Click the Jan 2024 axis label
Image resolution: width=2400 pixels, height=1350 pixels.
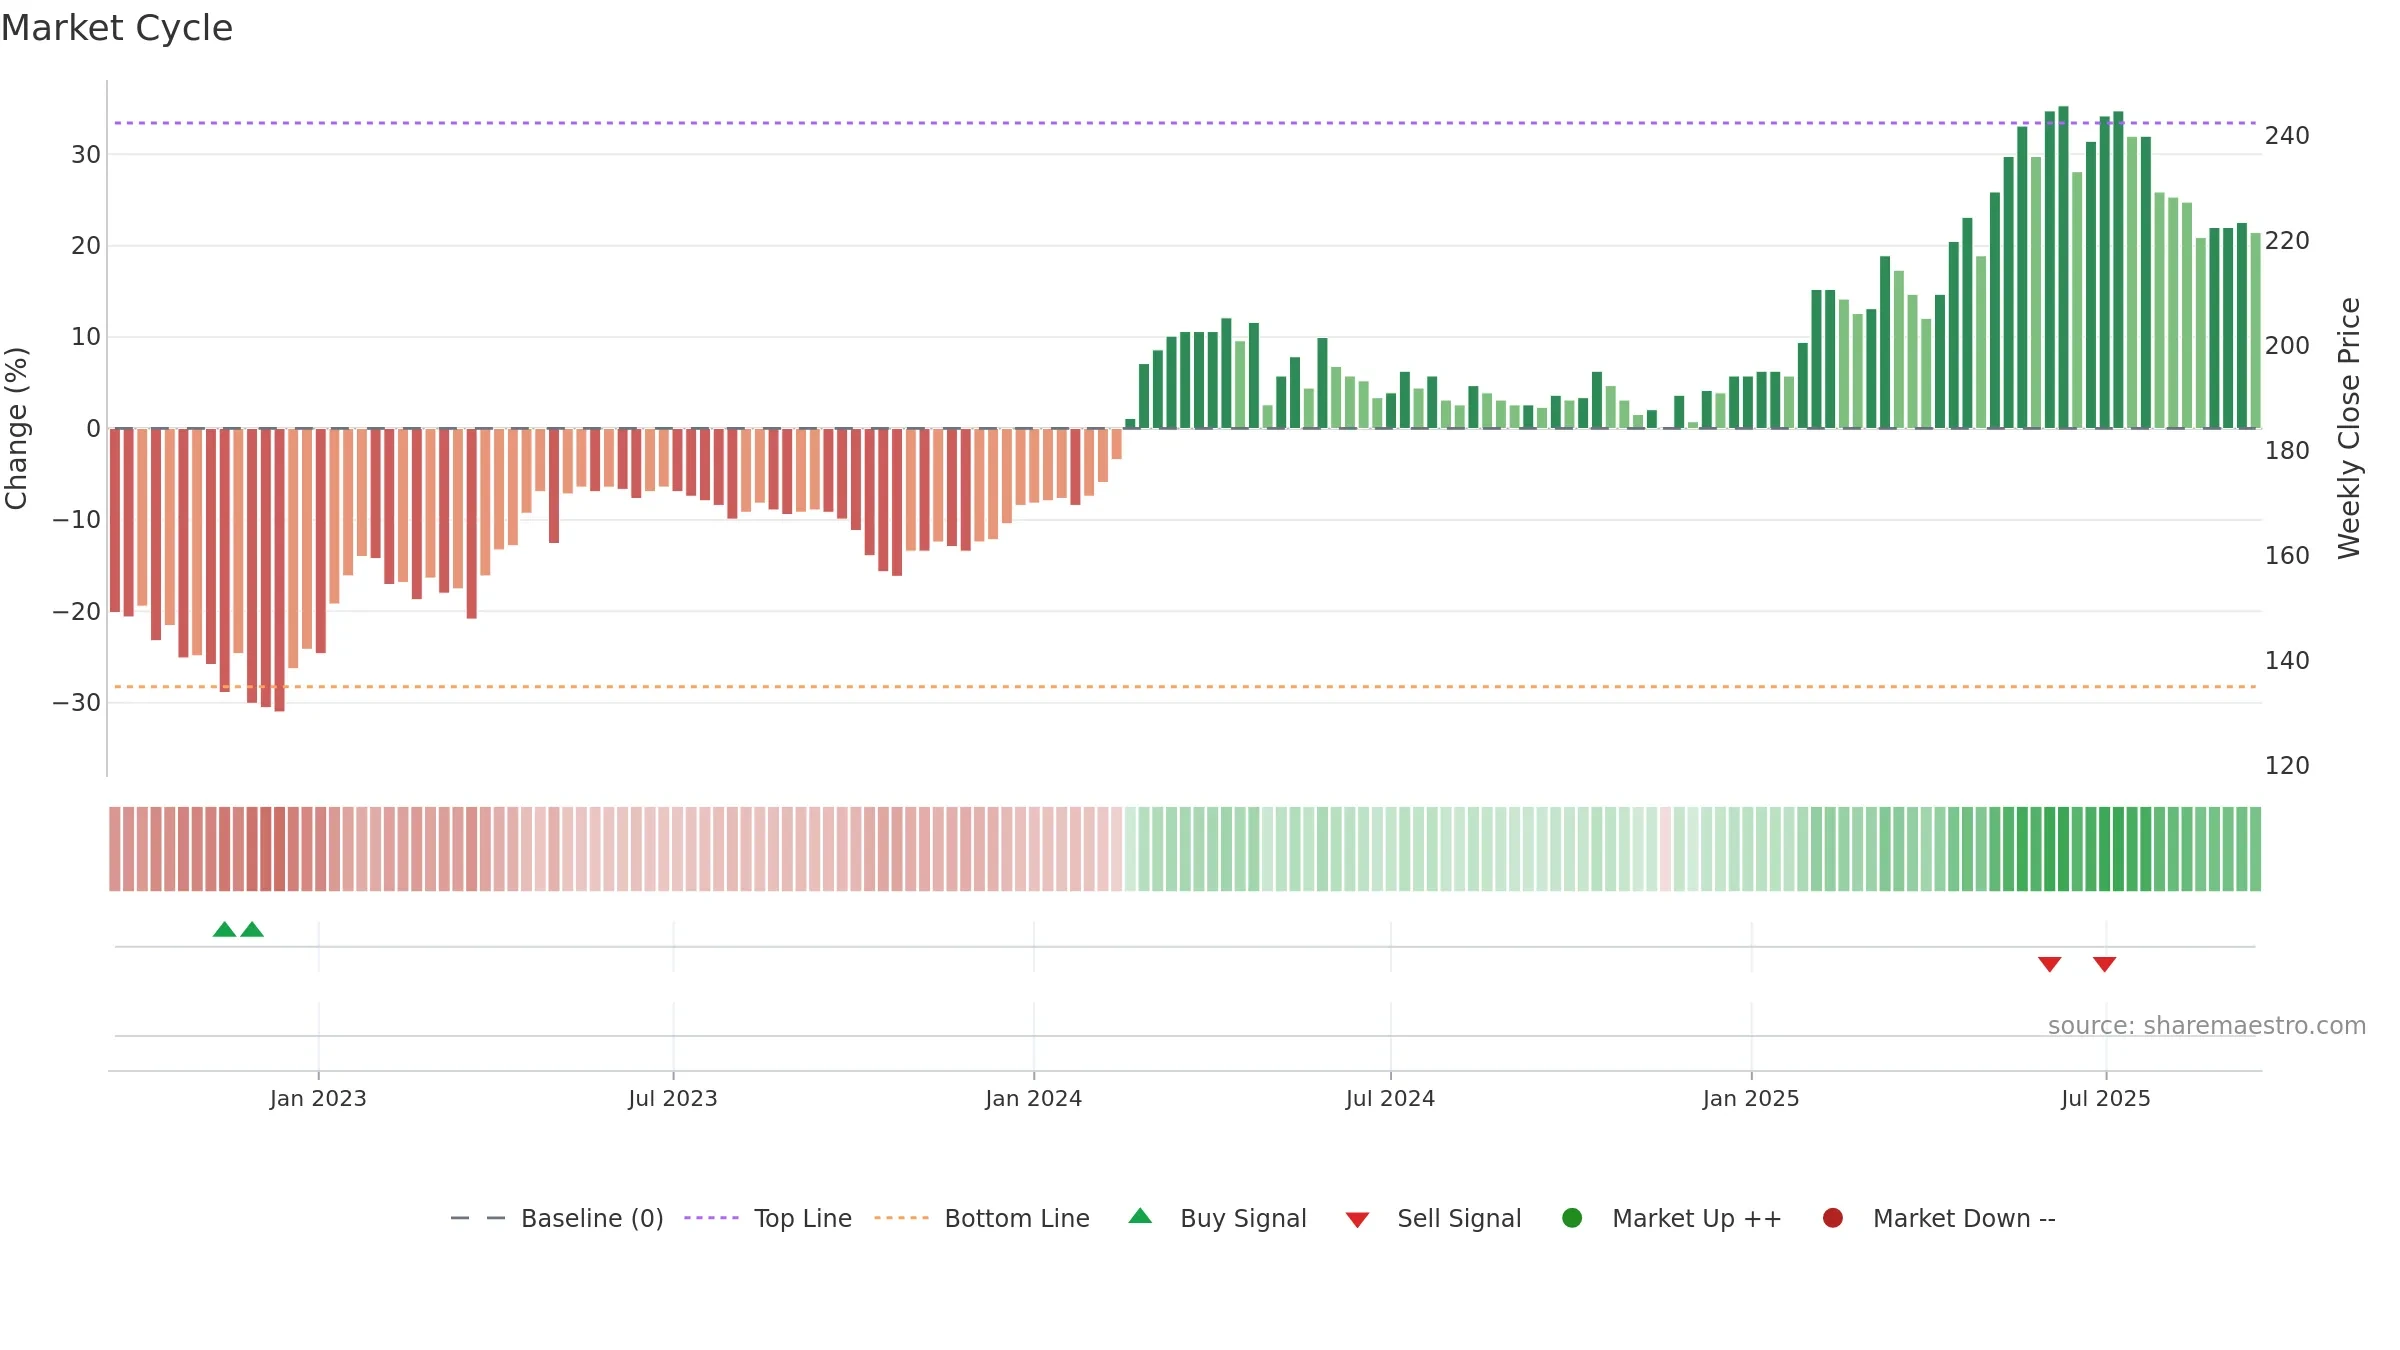[1034, 1098]
